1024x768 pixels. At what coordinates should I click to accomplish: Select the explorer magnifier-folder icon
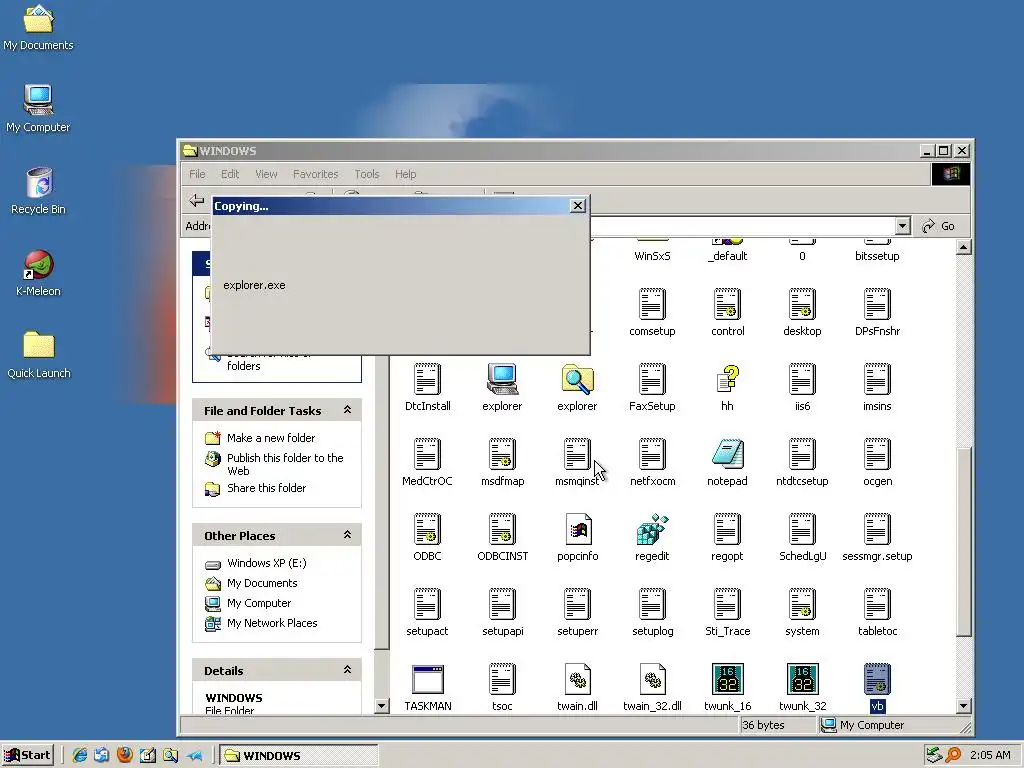point(577,379)
